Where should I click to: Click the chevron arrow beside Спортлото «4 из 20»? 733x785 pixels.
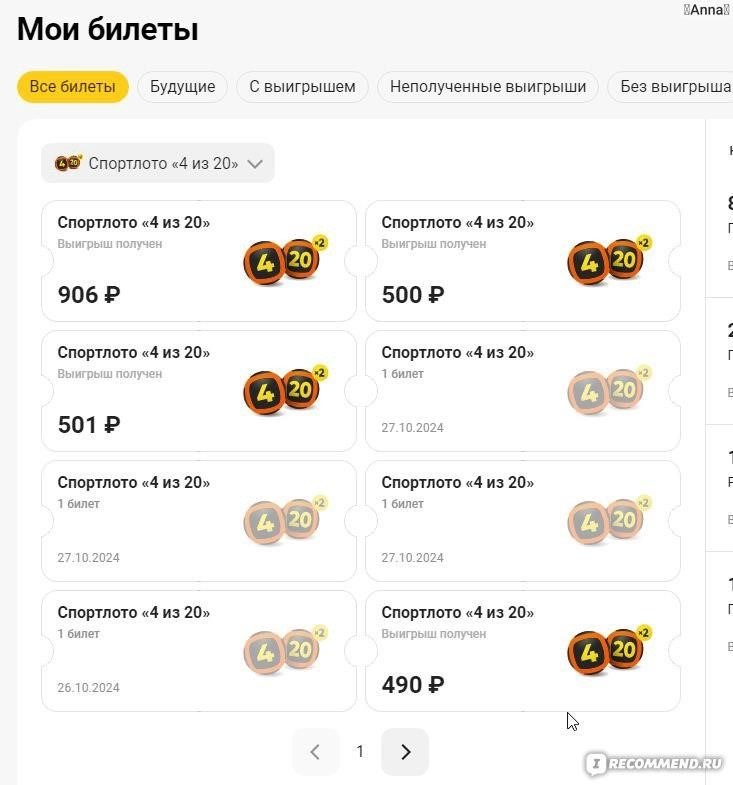point(255,164)
